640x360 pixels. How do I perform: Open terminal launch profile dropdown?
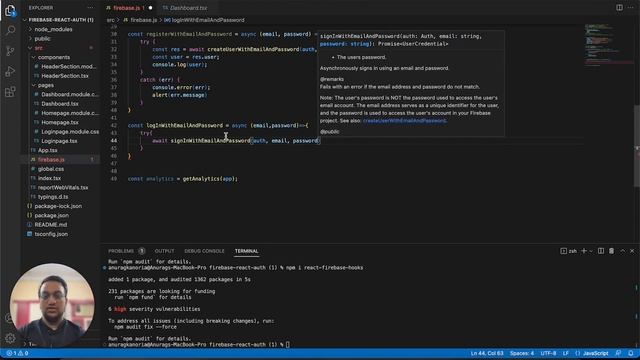tap(591, 251)
